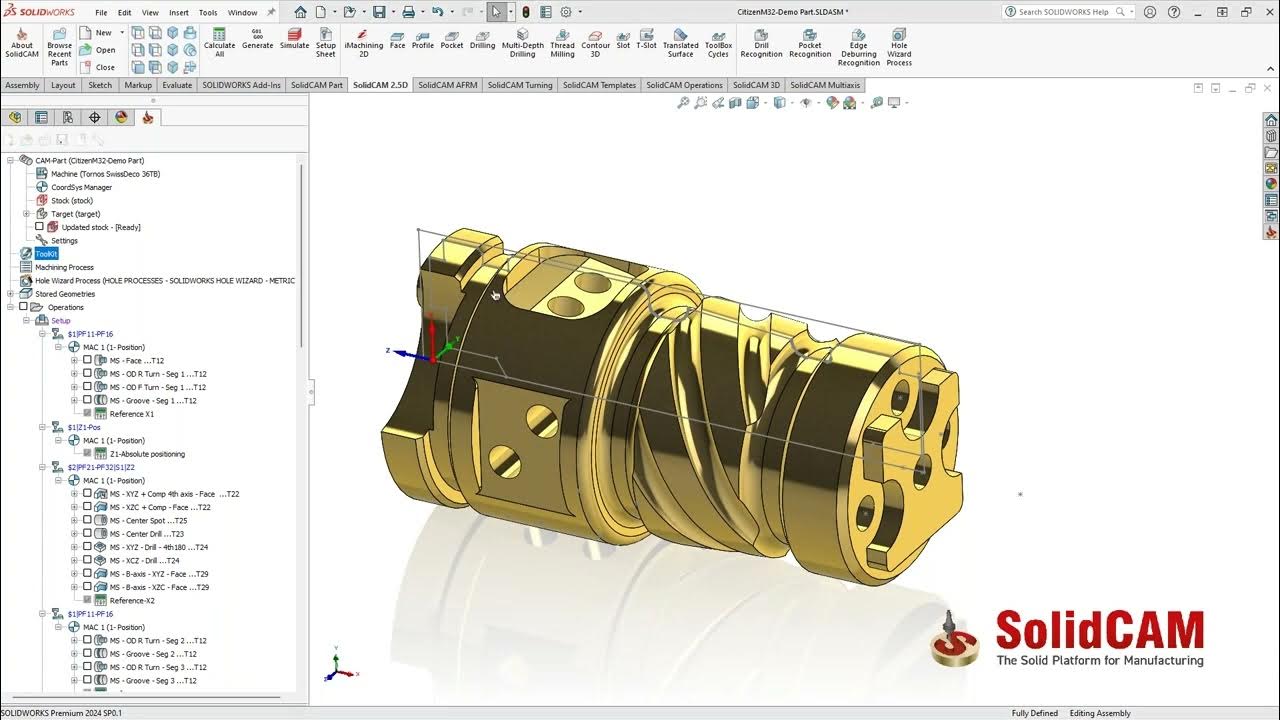The width and height of the screenshot is (1280, 720).
Task: Open Setup Sheet
Action: pos(326,45)
